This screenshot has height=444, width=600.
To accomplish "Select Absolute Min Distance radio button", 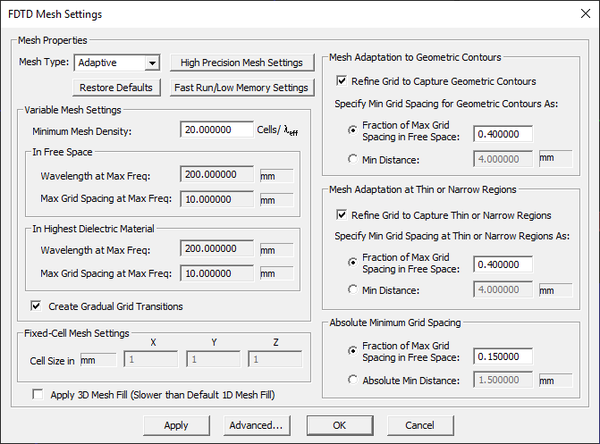I will [351, 380].
